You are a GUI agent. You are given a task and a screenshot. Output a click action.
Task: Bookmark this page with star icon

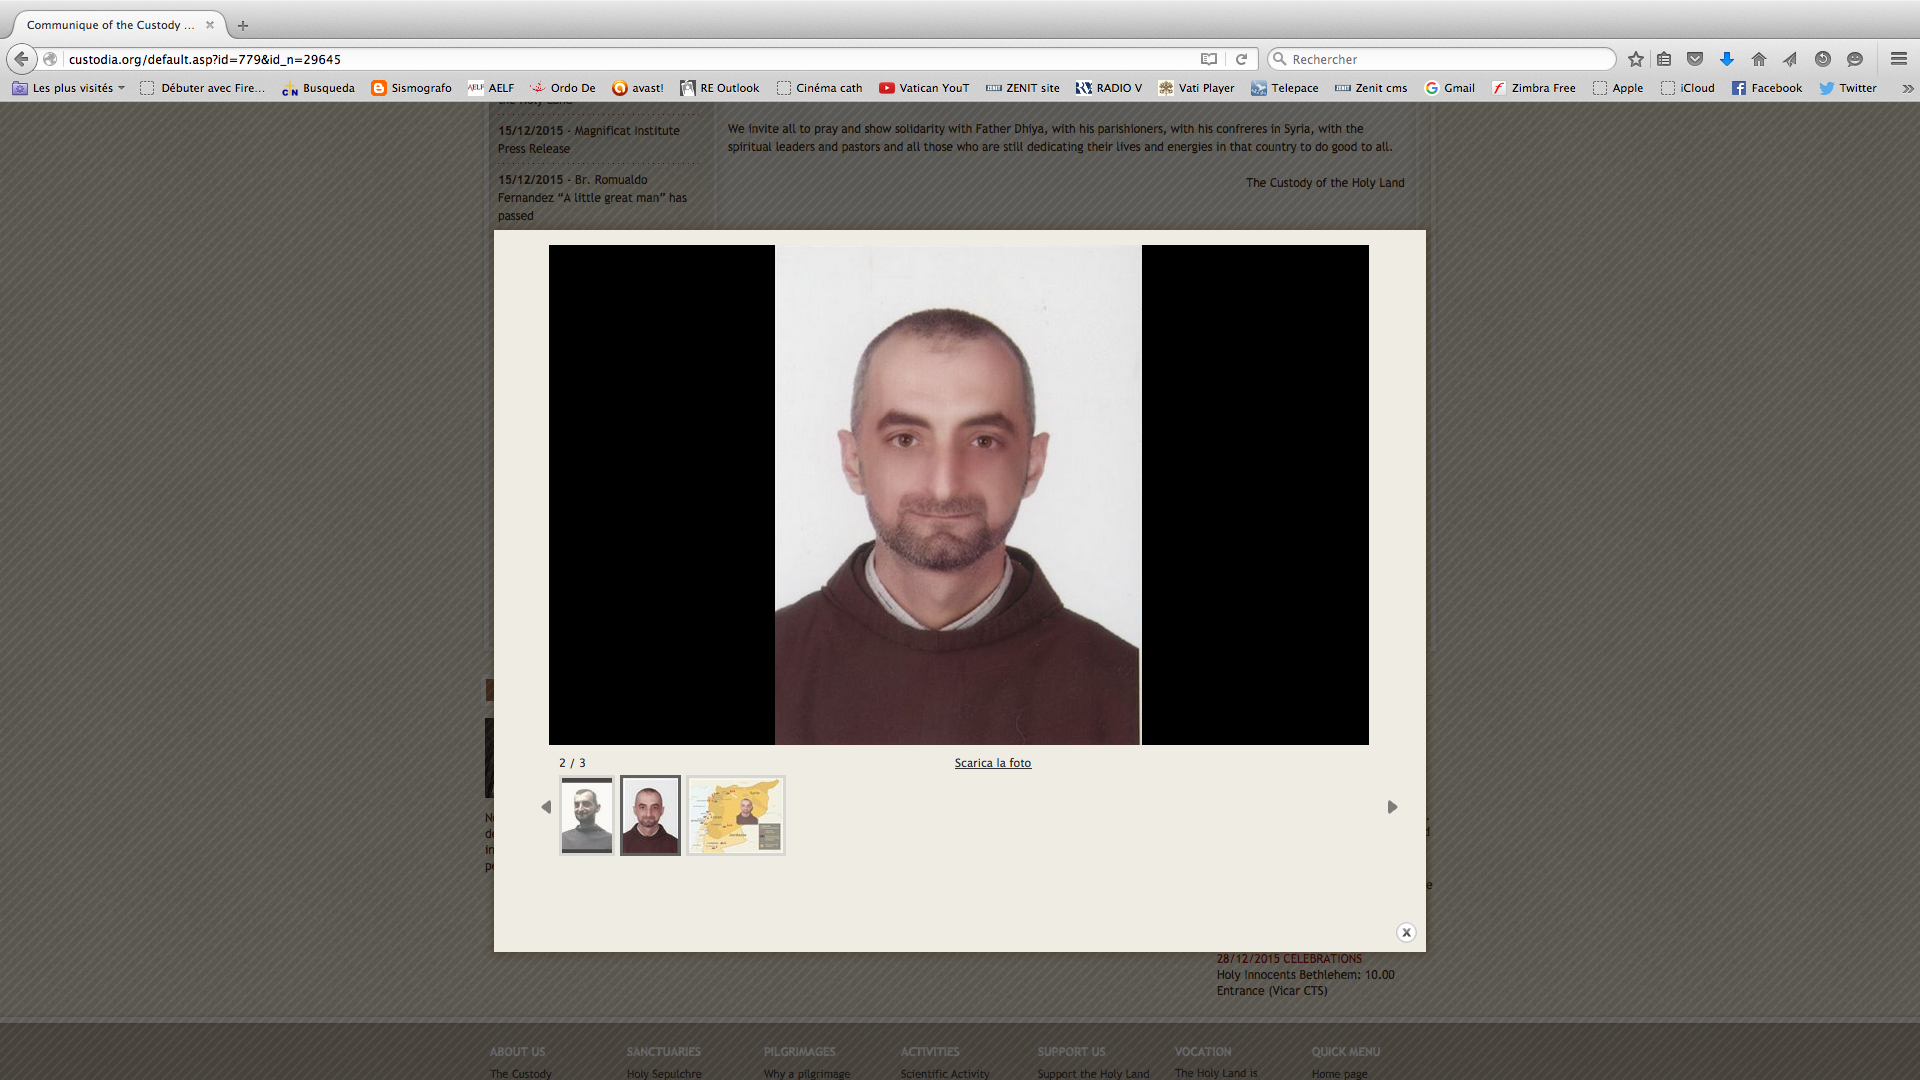pos(1636,59)
